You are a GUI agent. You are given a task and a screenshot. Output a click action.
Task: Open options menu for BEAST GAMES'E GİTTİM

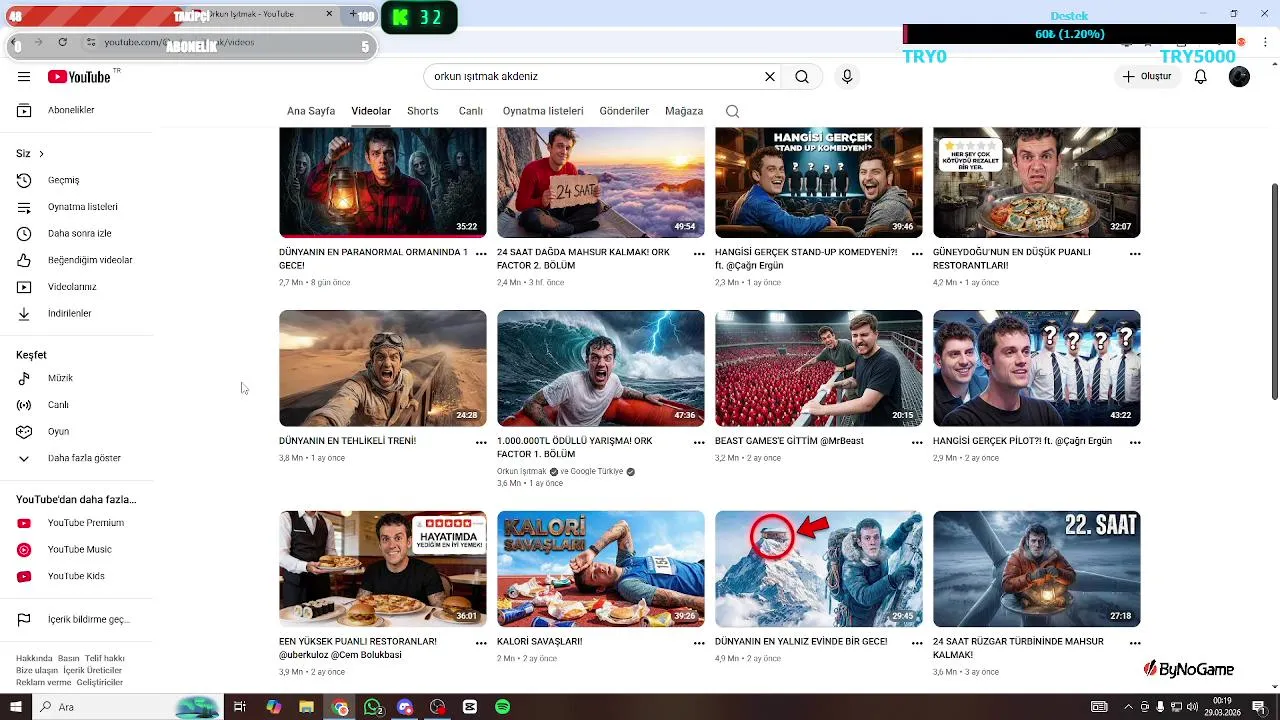pyautogui.click(x=917, y=442)
